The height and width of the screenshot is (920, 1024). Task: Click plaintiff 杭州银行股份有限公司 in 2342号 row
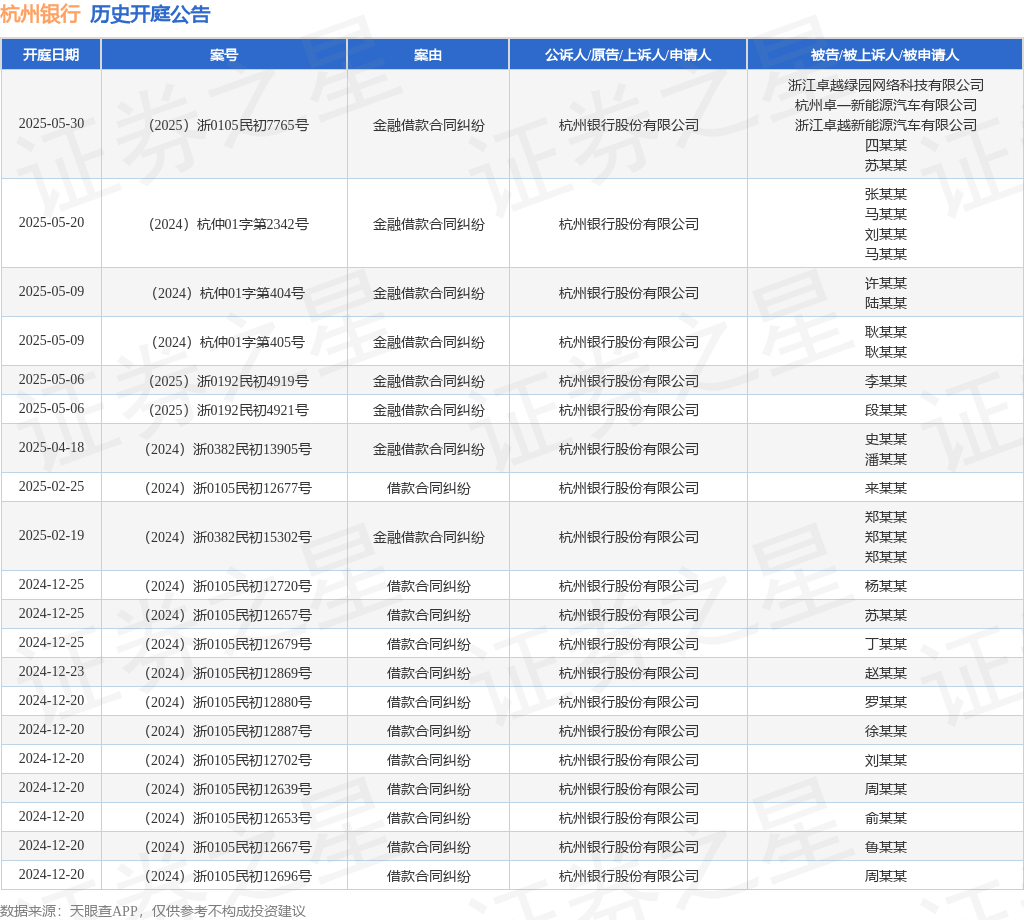click(x=628, y=225)
